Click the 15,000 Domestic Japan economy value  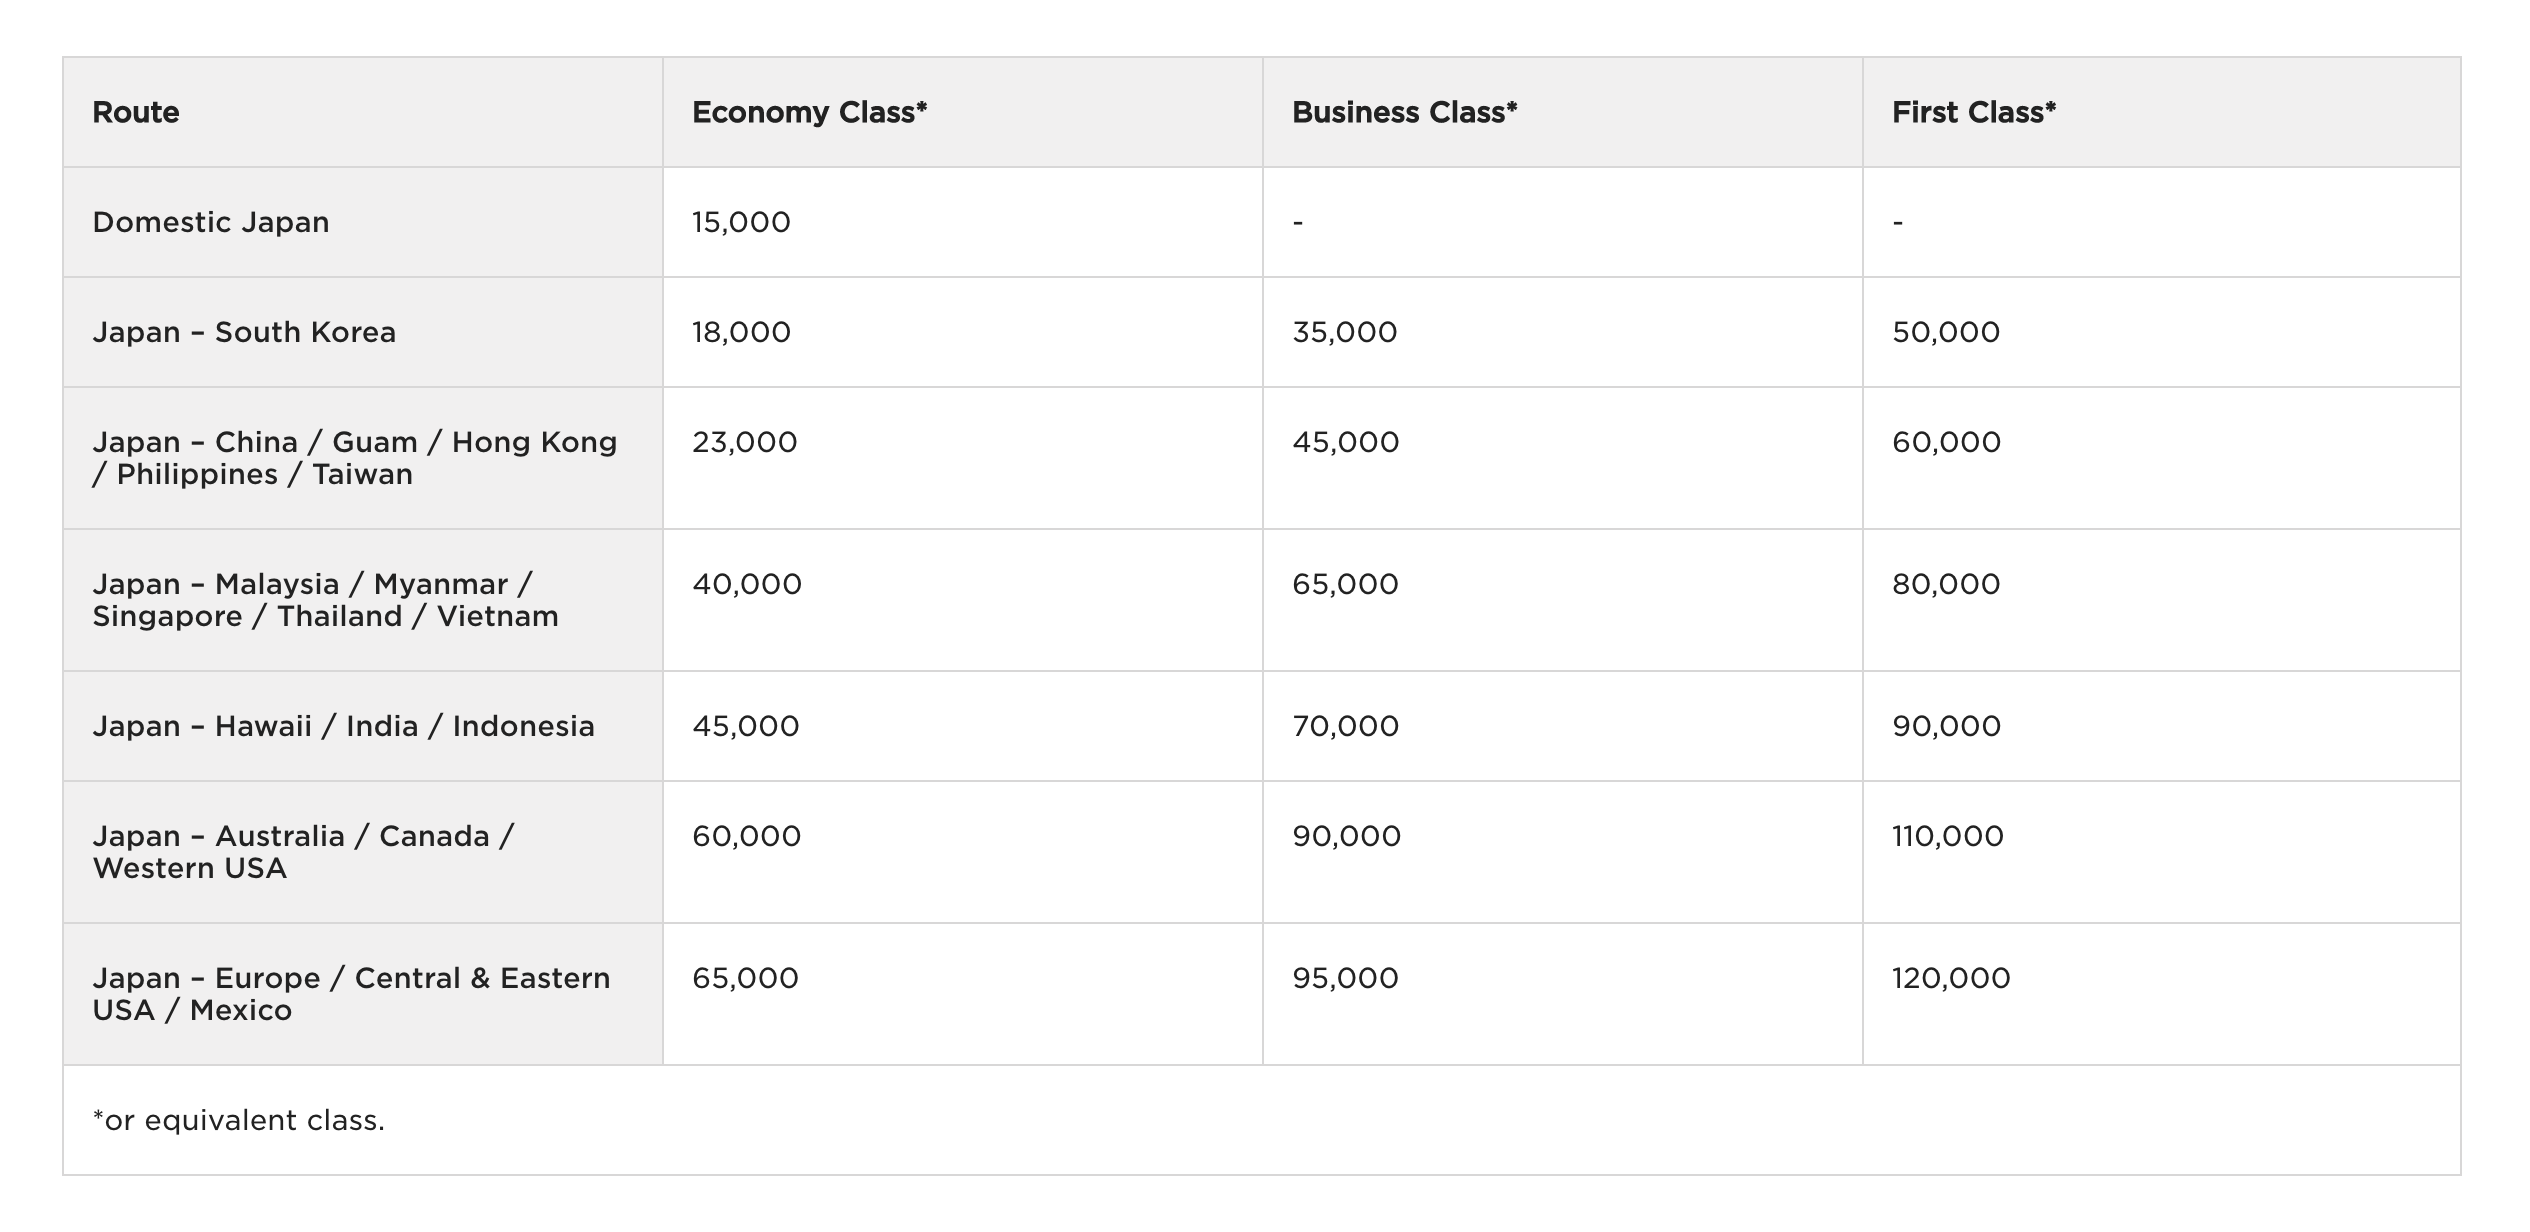pos(741,222)
